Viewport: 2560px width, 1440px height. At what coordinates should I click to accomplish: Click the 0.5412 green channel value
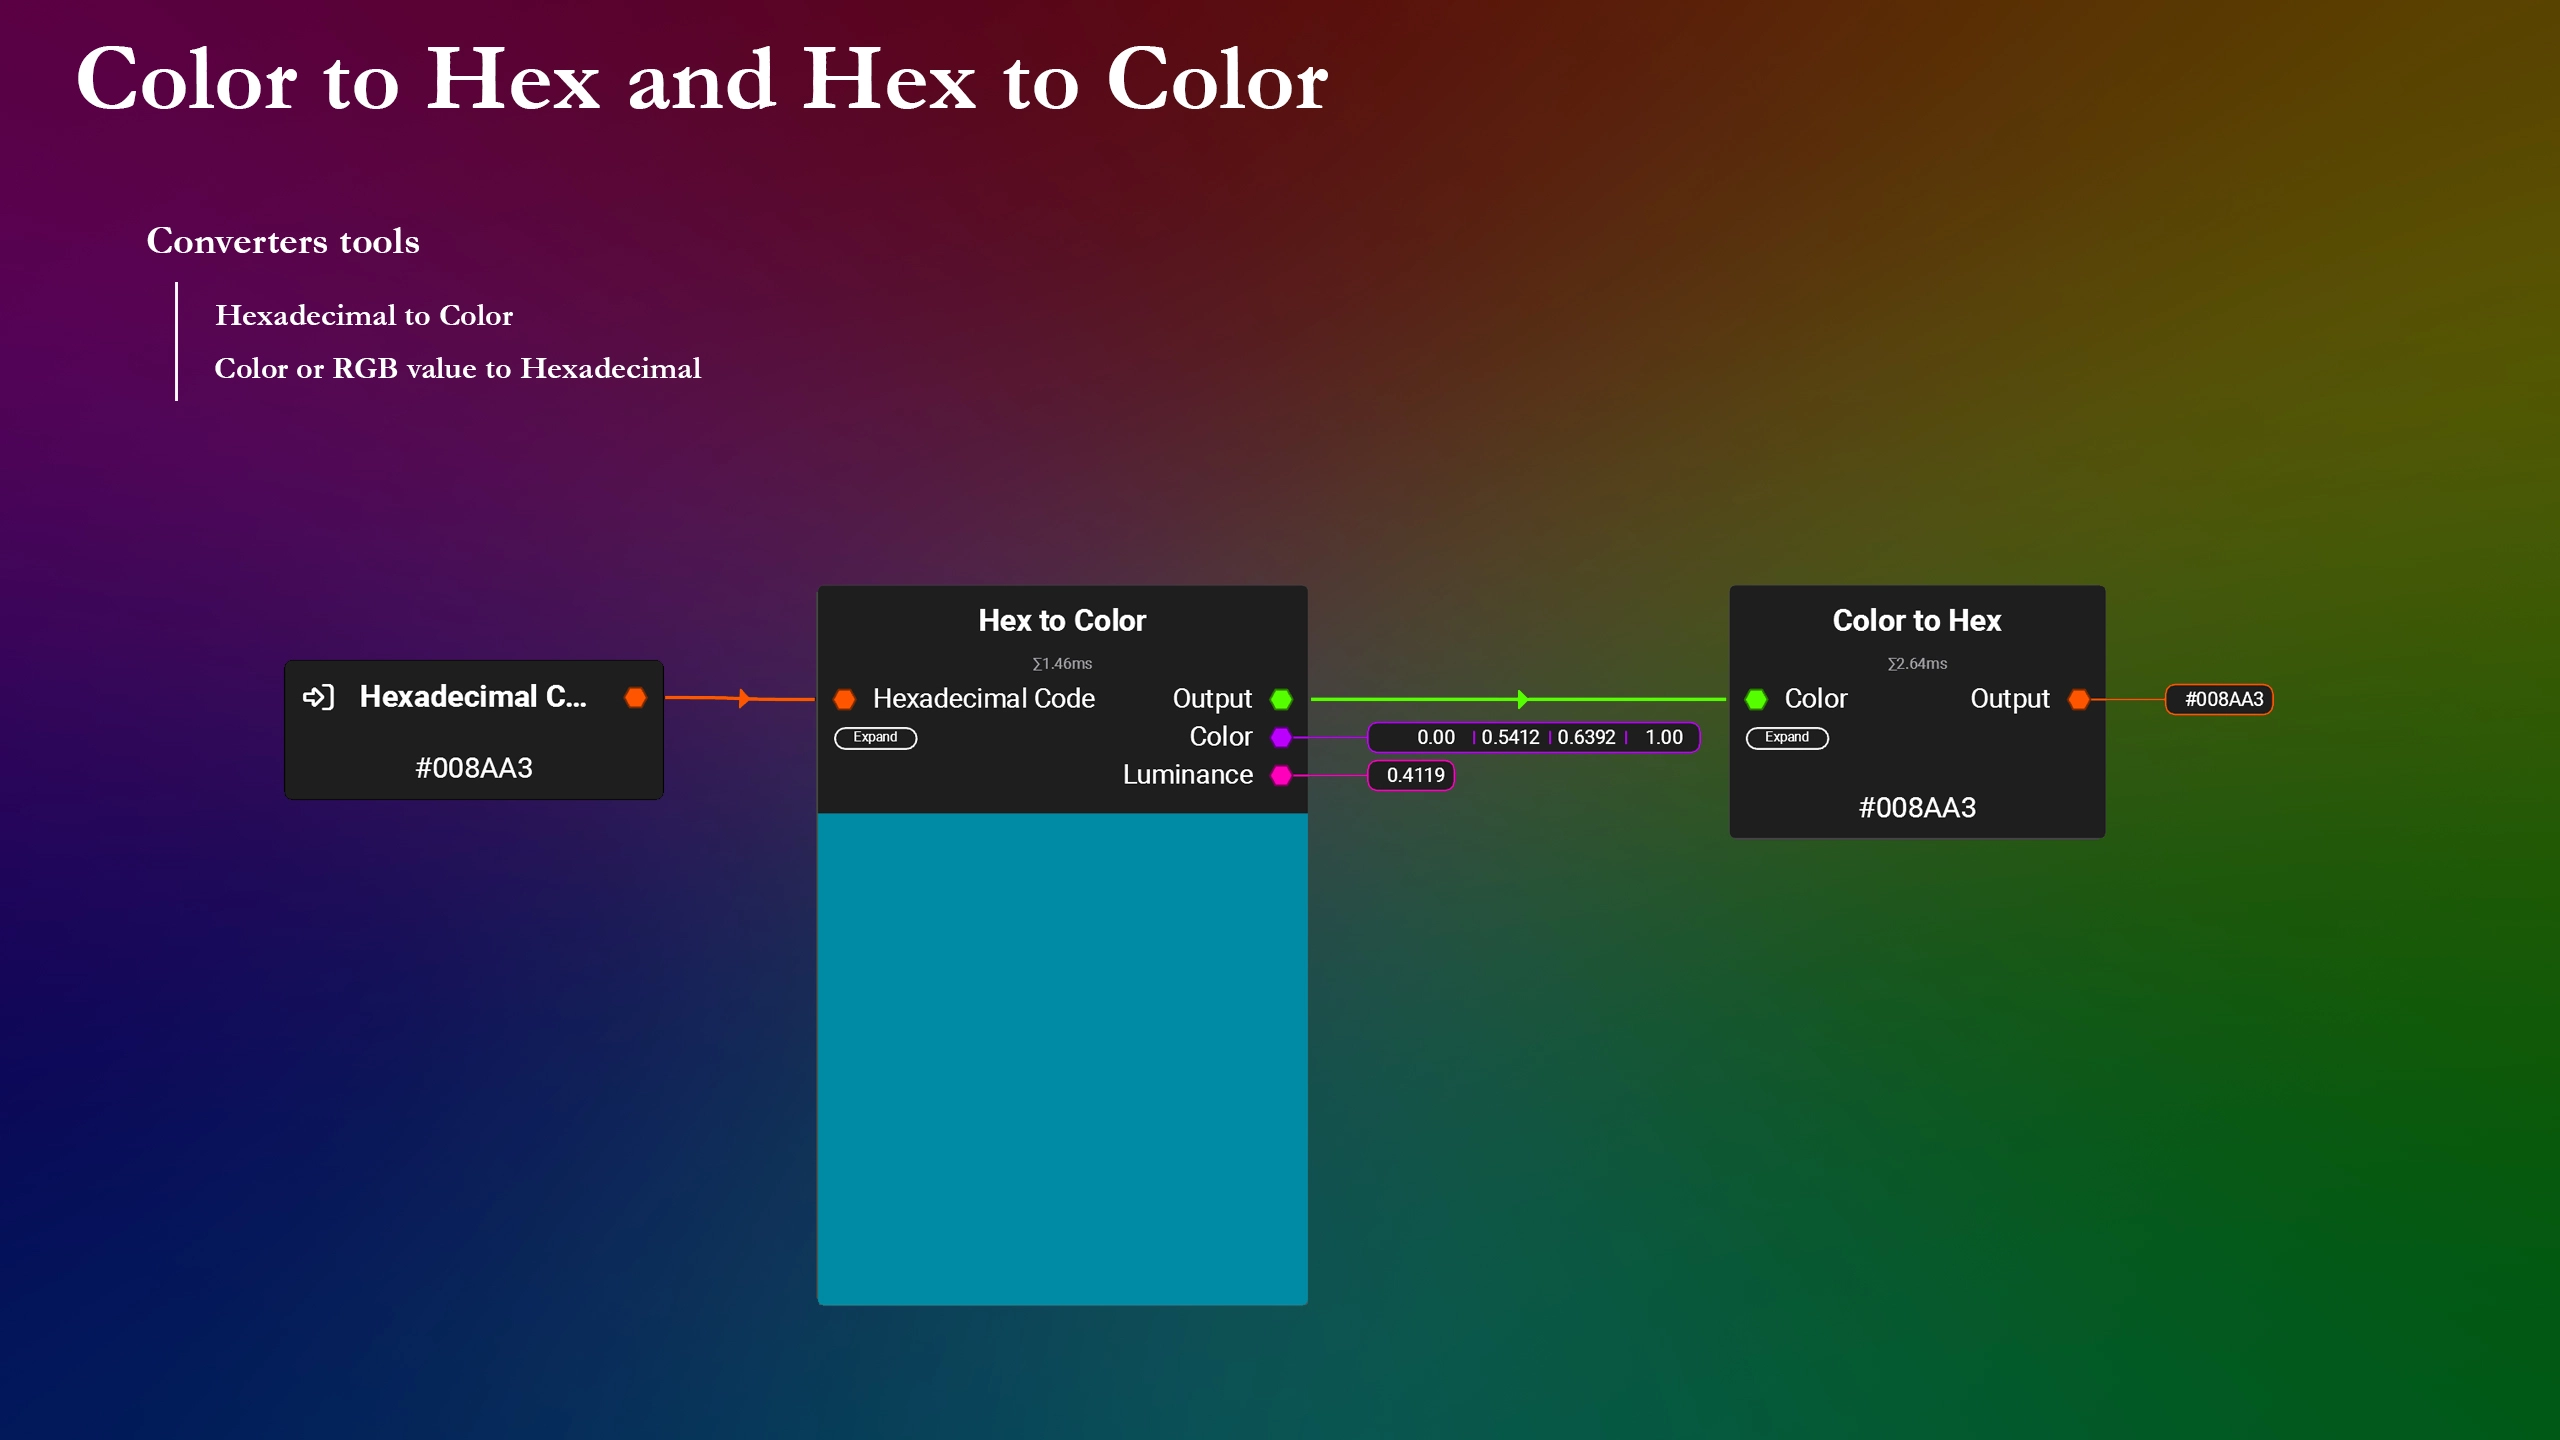1510,737
